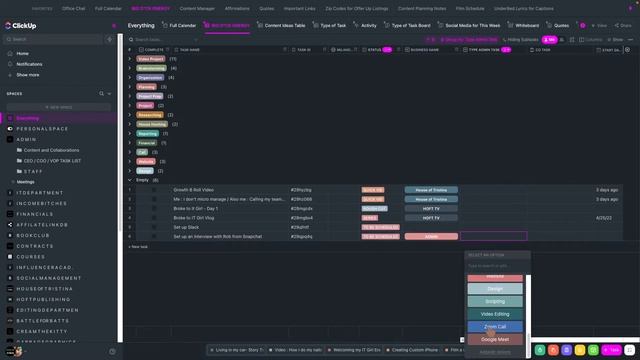Expand the Organization group

click(x=130, y=78)
